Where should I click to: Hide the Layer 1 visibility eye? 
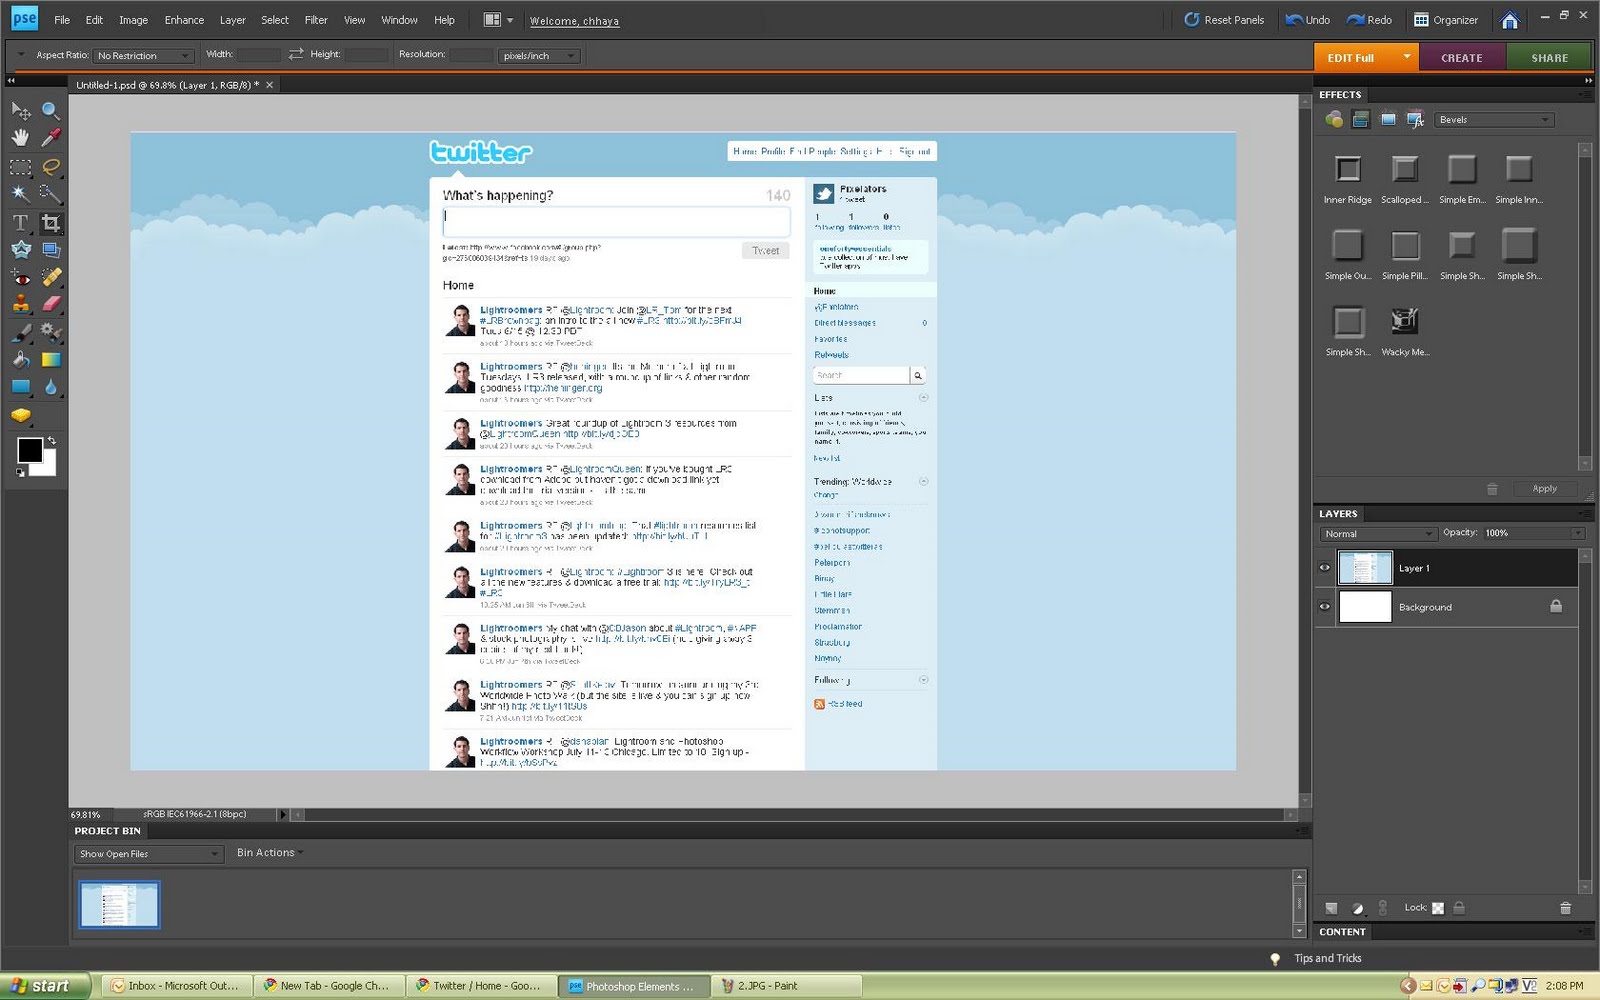[1324, 567]
